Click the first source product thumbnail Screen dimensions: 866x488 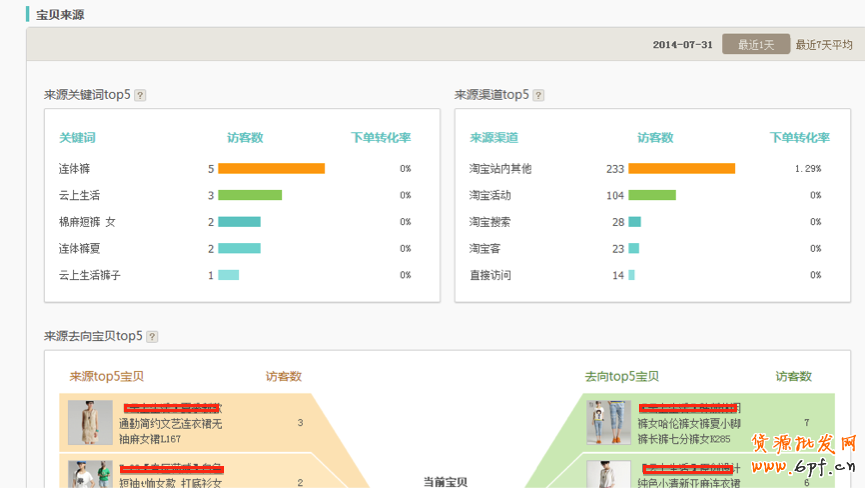(x=90, y=422)
